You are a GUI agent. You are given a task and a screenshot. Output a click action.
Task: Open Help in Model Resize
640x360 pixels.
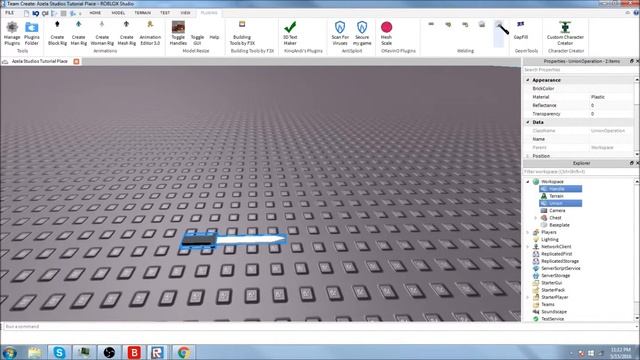tap(214, 37)
